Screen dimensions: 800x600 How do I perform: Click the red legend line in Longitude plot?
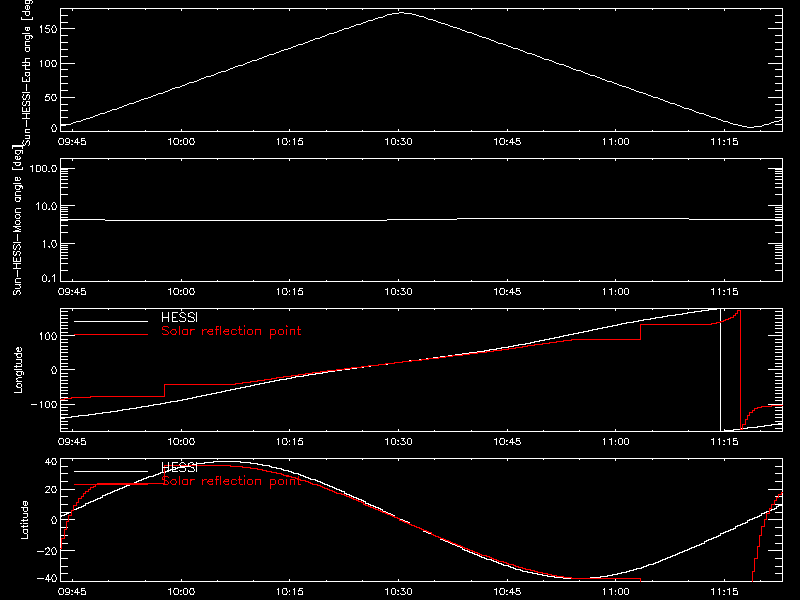point(111,335)
